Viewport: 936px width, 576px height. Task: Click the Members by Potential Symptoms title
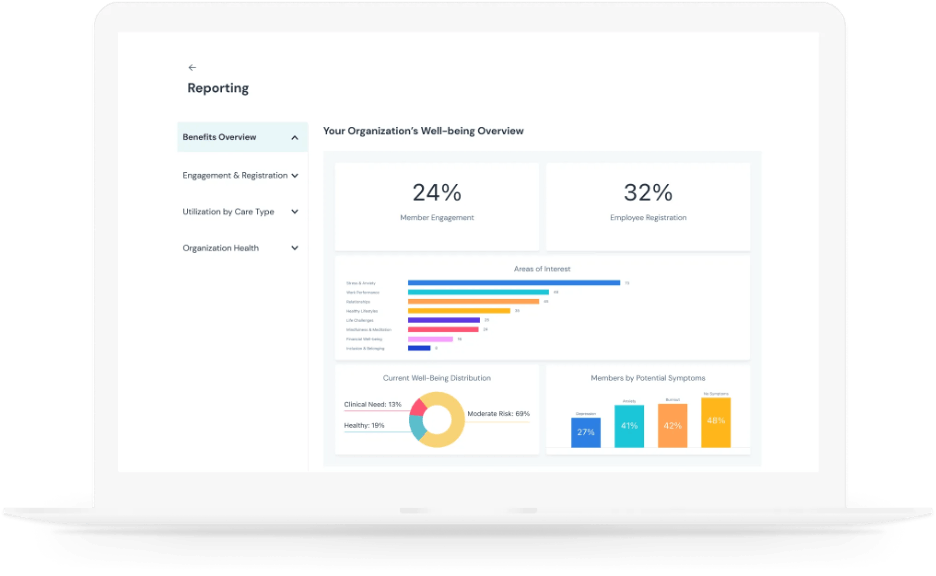648,378
